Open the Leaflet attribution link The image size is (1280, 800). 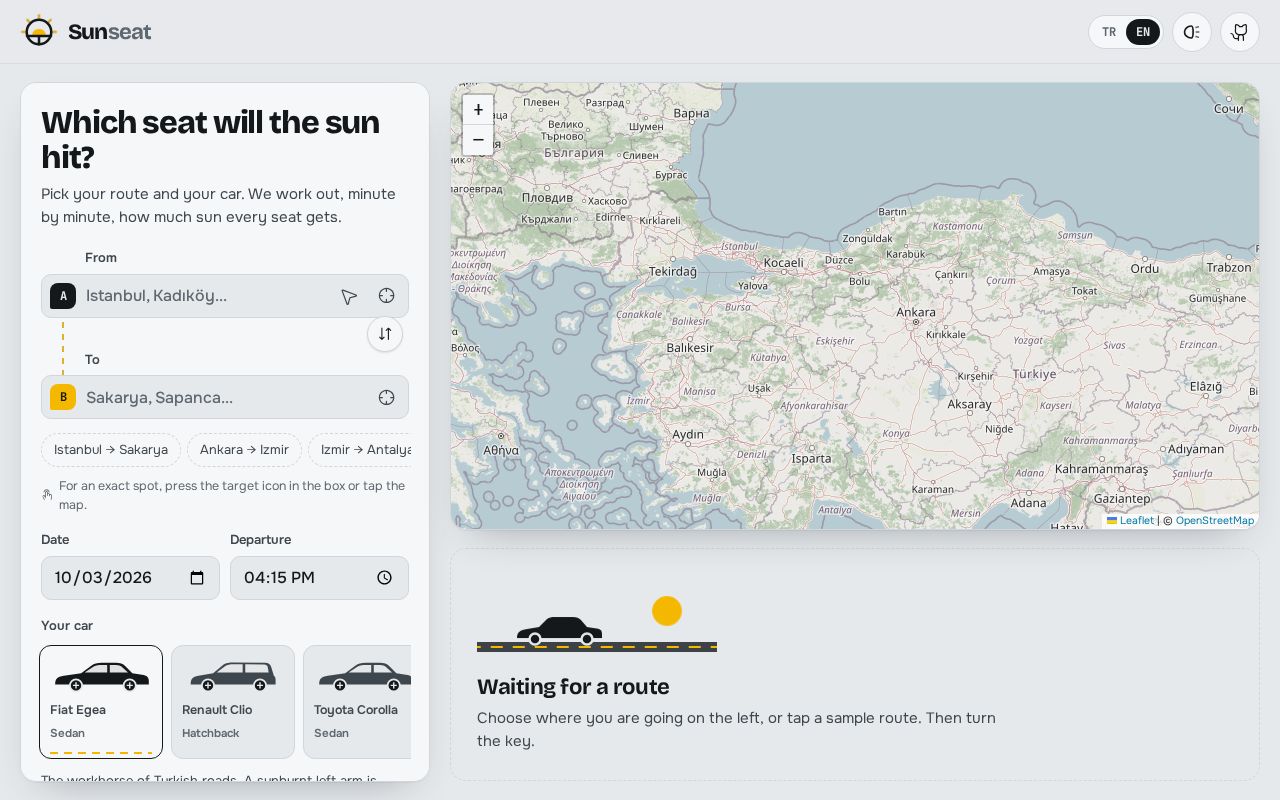click(x=1130, y=521)
